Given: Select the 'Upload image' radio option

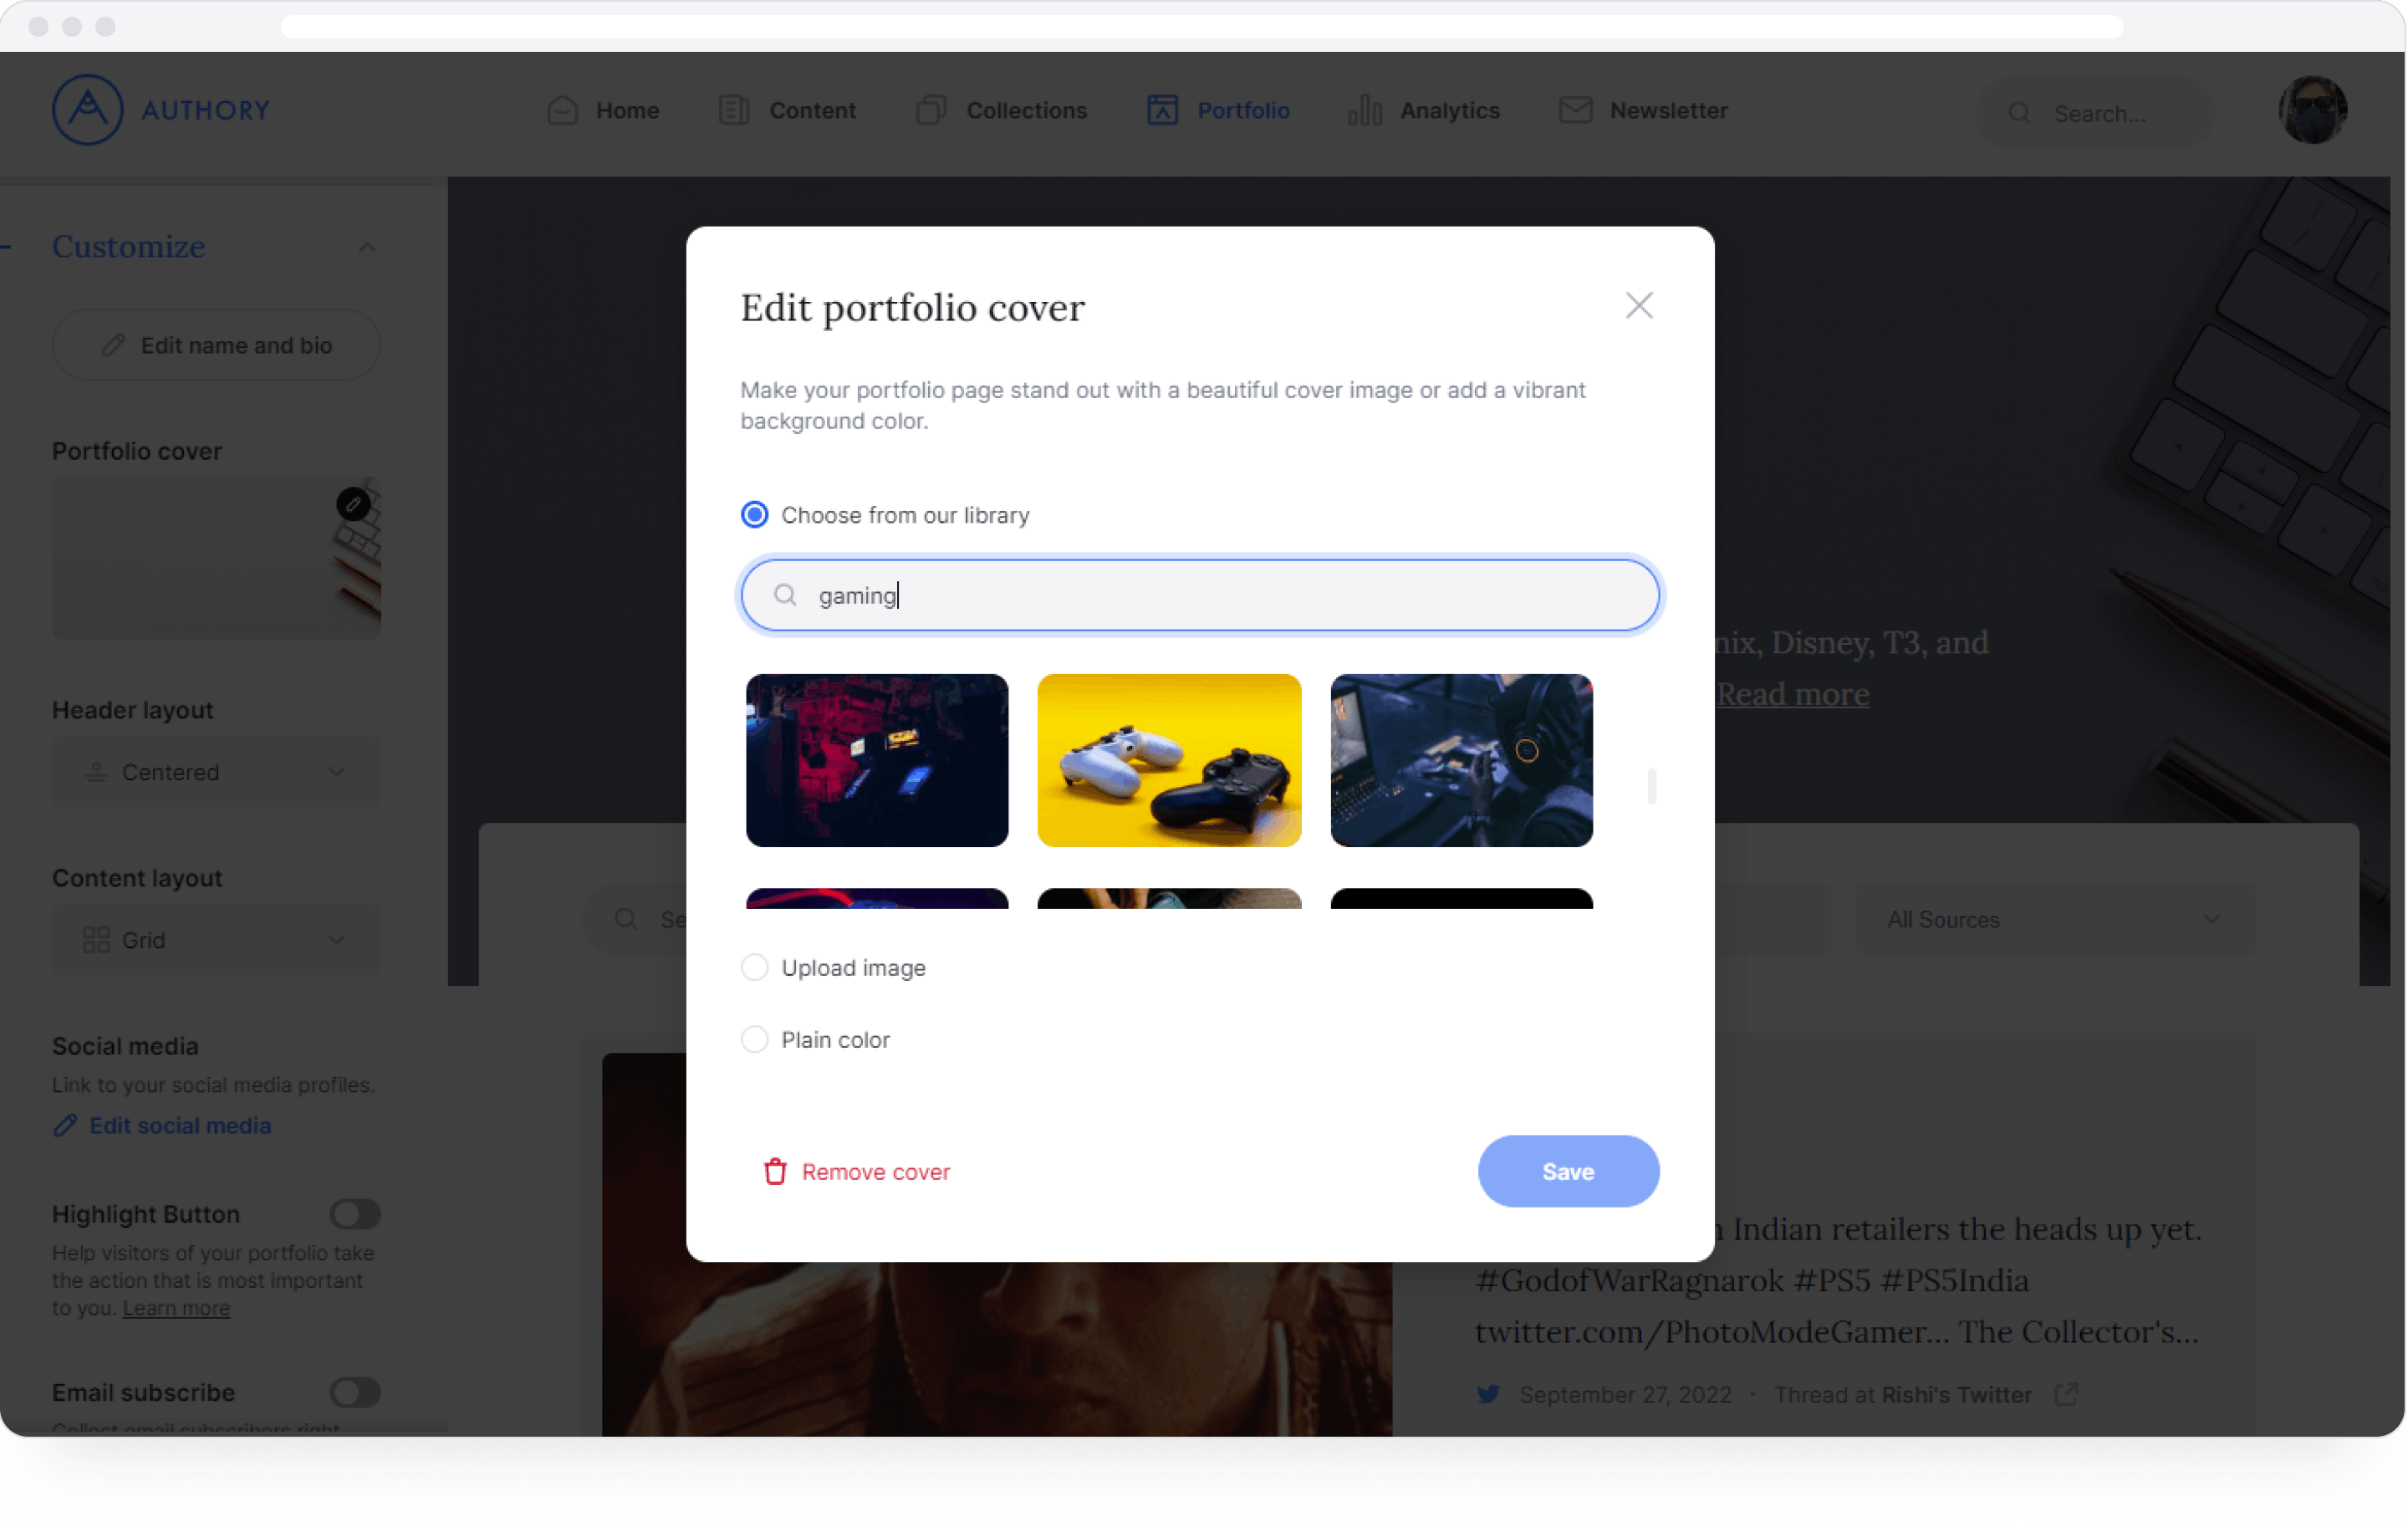Looking at the screenshot, I should [755, 966].
